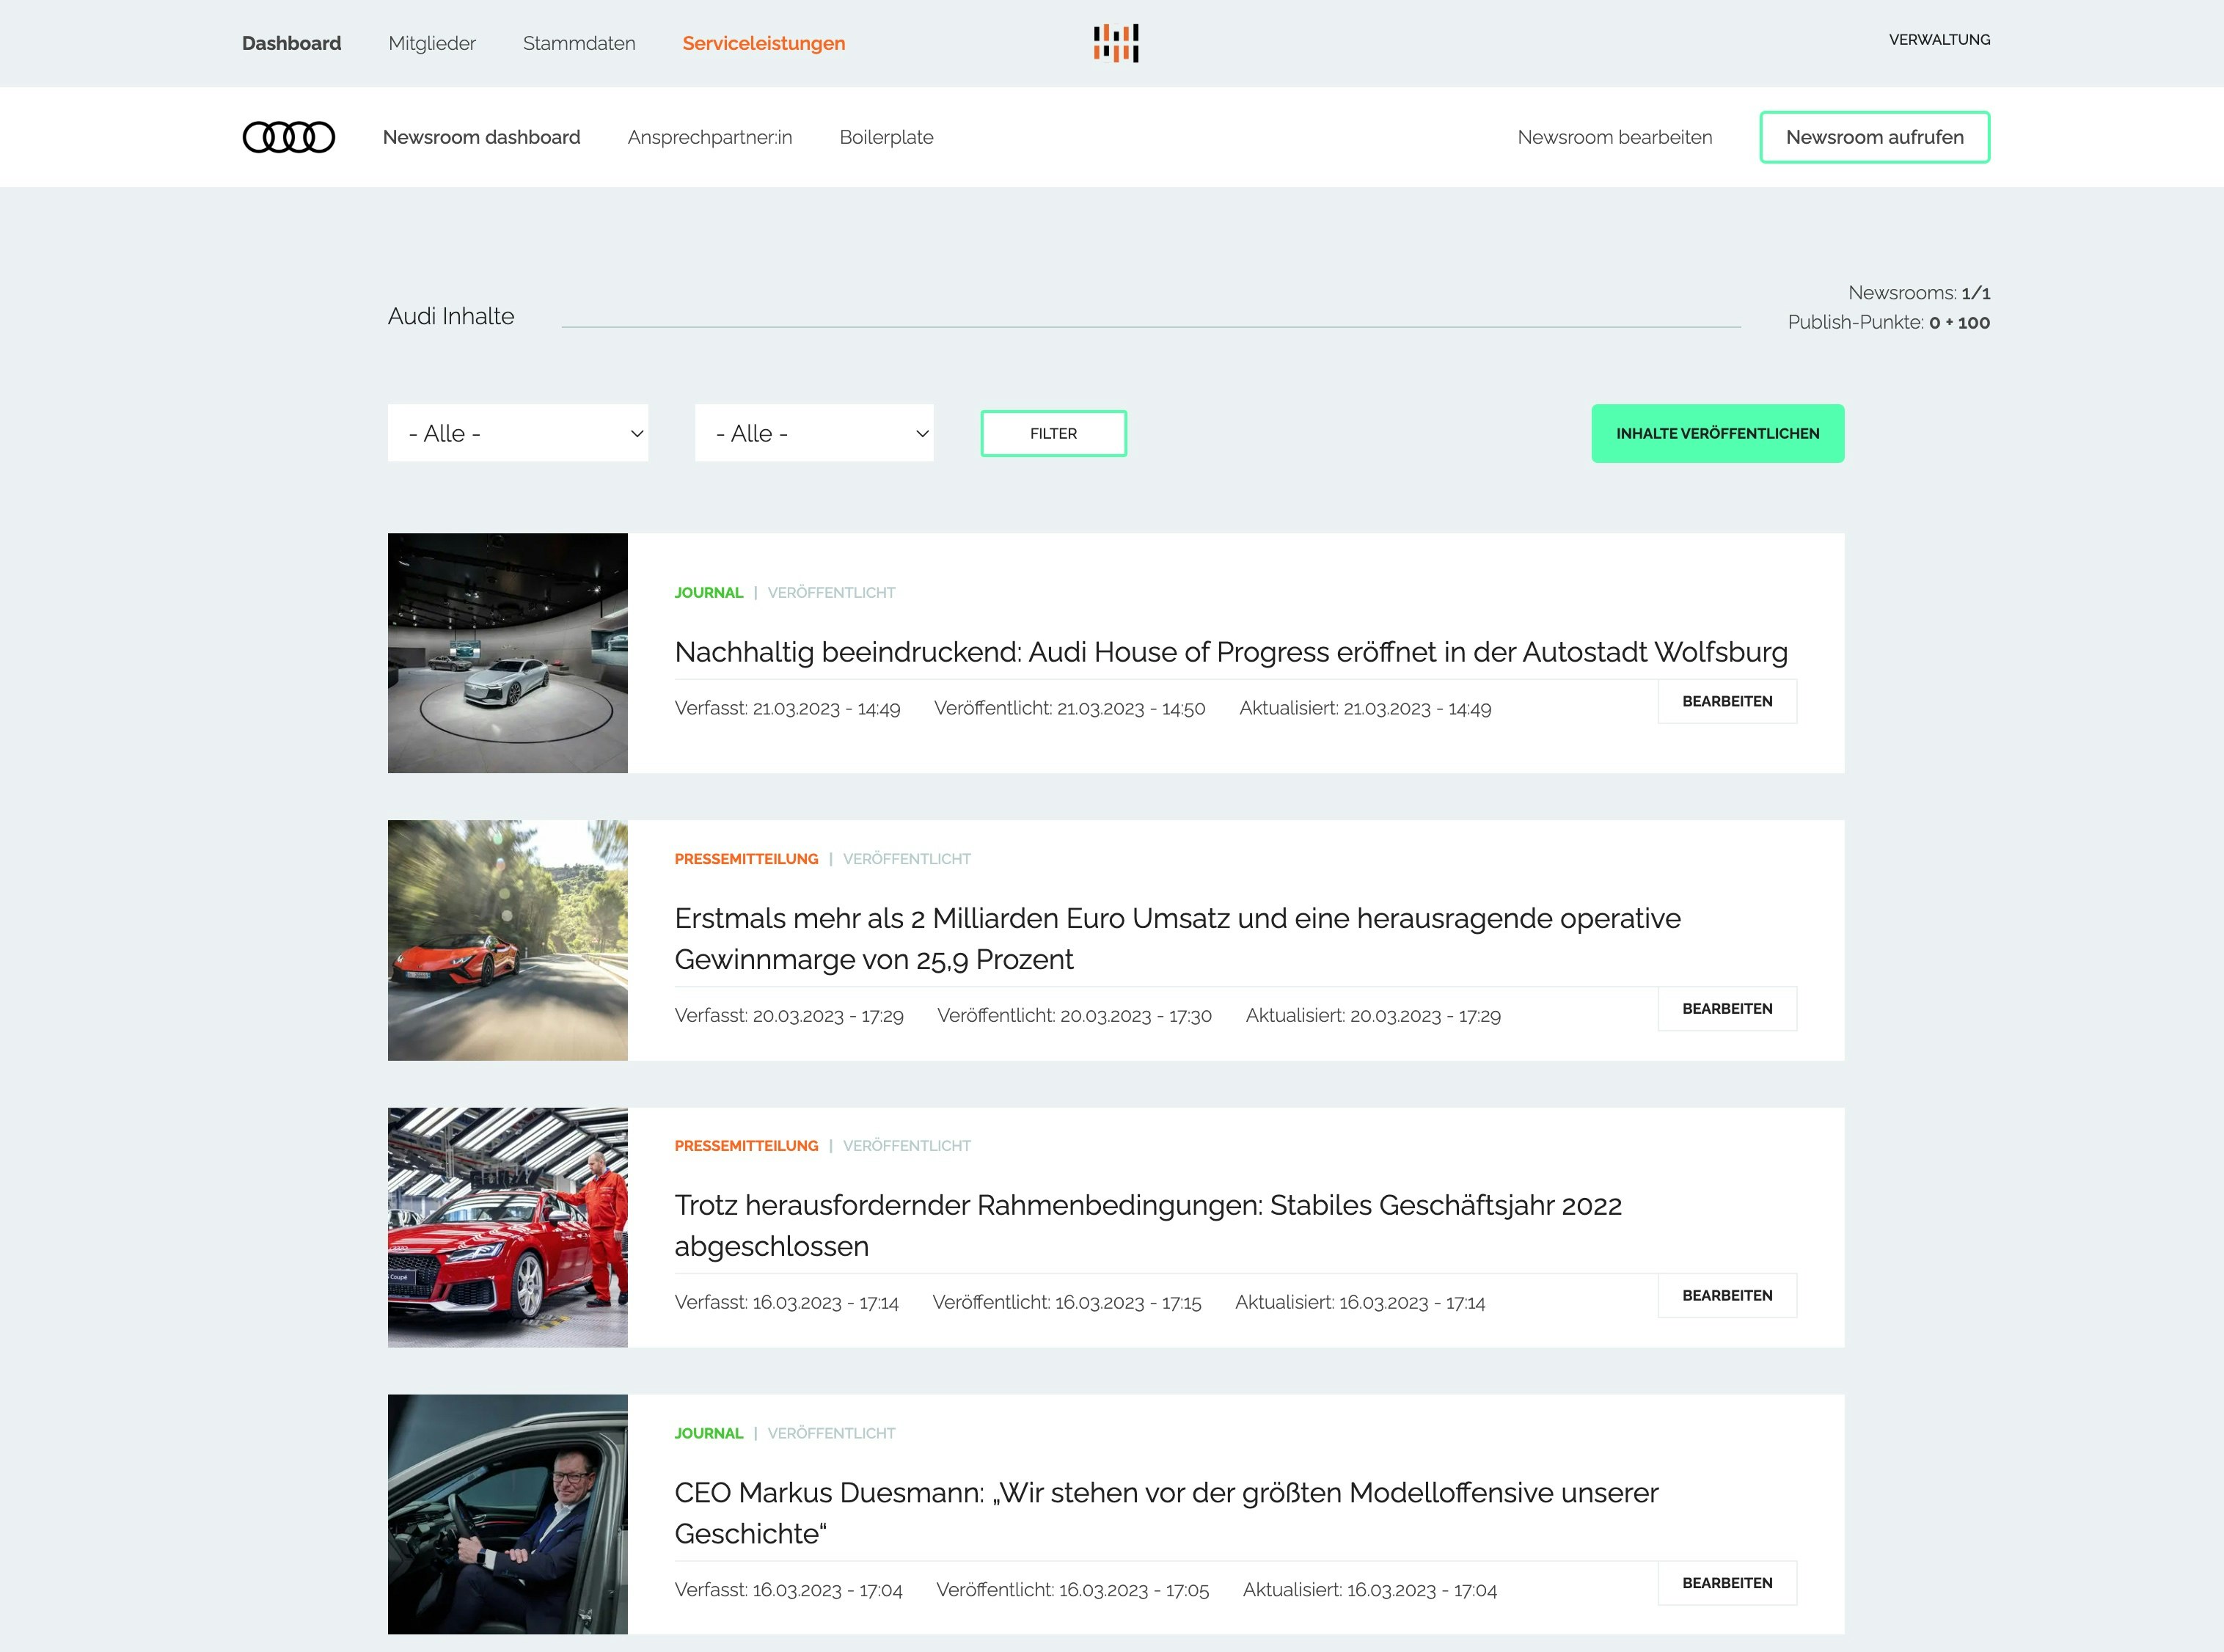Open the Dashboard menu item
The height and width of the screenshot is (1652, 2224).
[x=291, y=43]
